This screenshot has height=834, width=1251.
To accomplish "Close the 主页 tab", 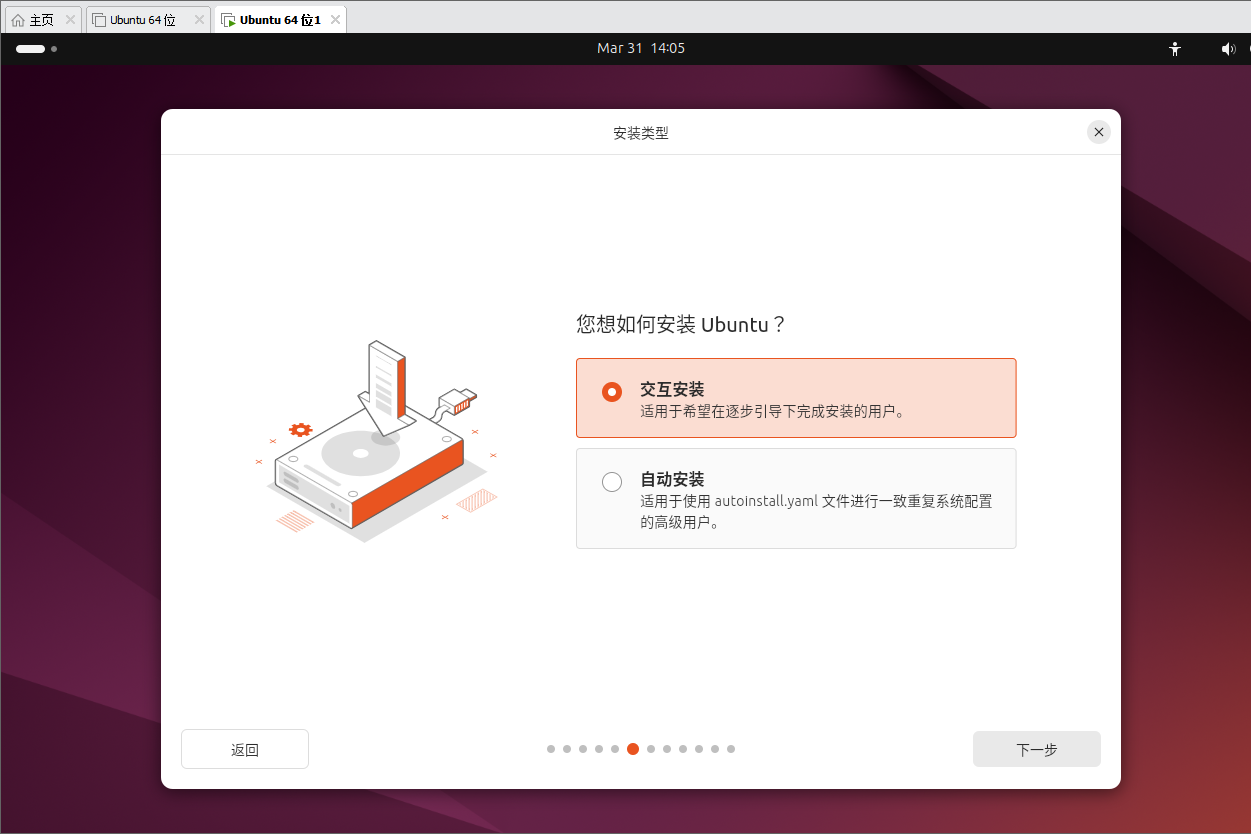I will coord(70,20).
